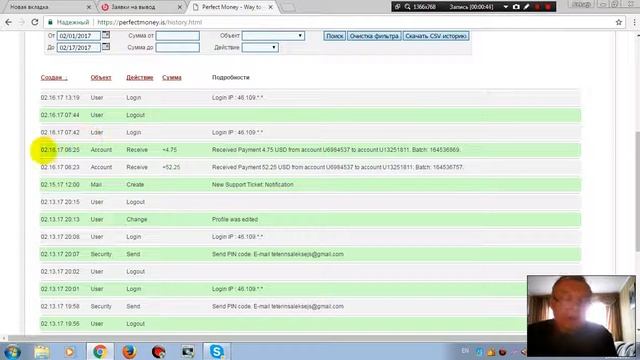Screen dimensions: 640x360
Task: Open Firefox from the taskbar
Action: [x=129, y=351]
